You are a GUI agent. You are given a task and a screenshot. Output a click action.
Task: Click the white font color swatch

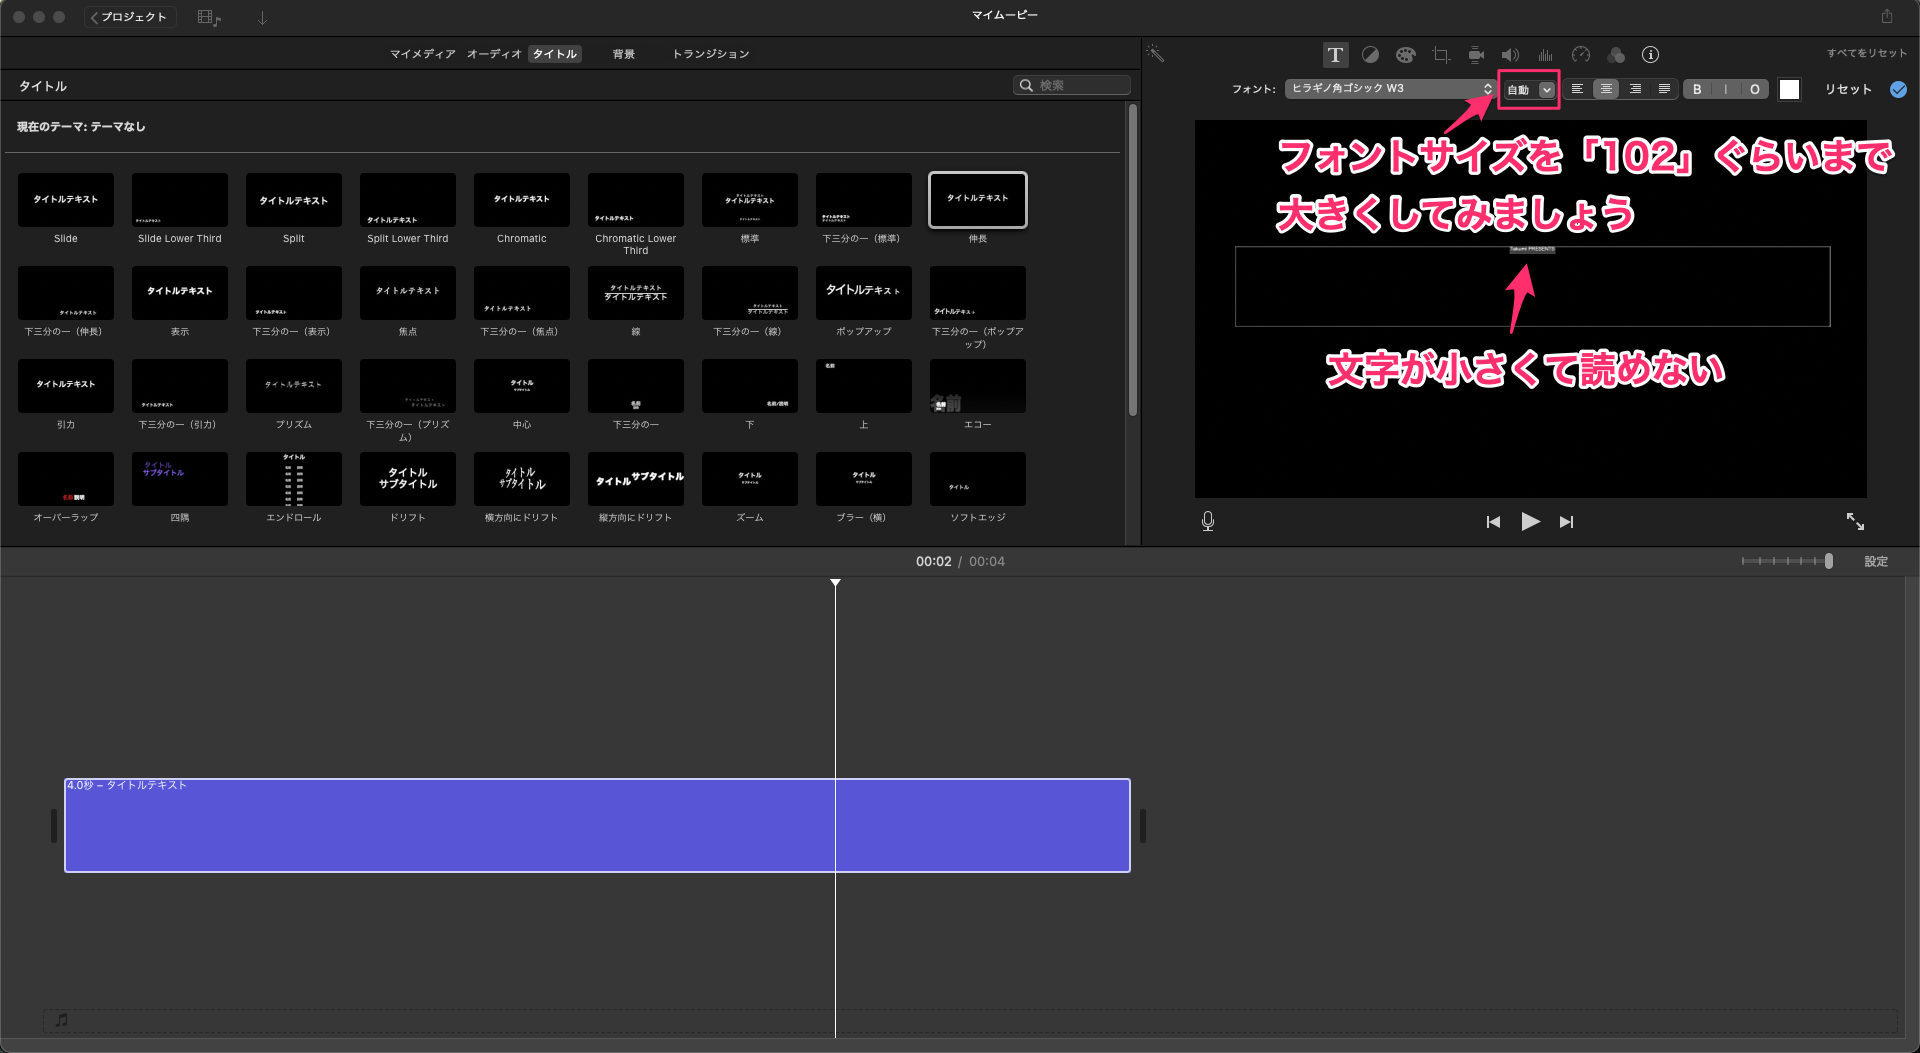pos(1790,89)
